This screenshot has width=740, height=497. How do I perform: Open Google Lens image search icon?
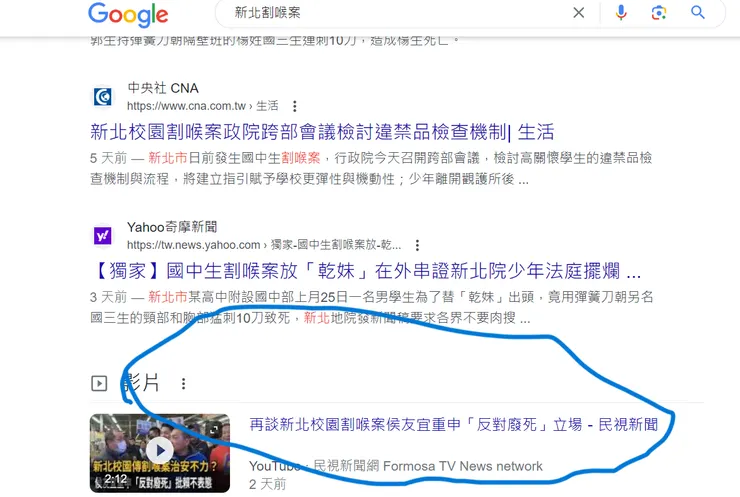659,13
